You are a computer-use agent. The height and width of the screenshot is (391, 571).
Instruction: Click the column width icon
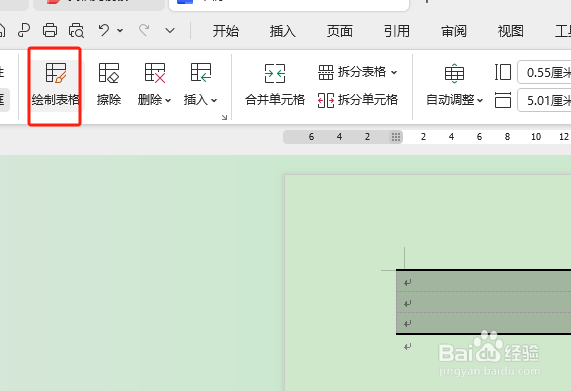503,100
